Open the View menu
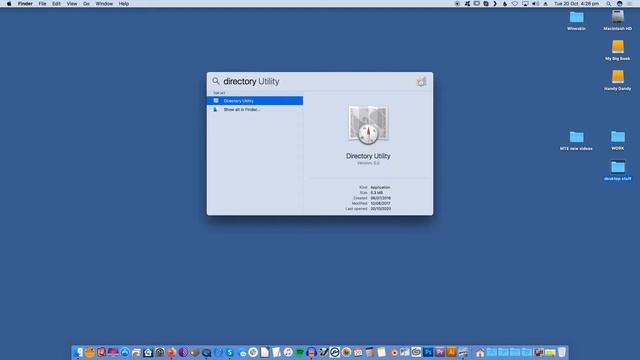640x360 pixels. 72,4
